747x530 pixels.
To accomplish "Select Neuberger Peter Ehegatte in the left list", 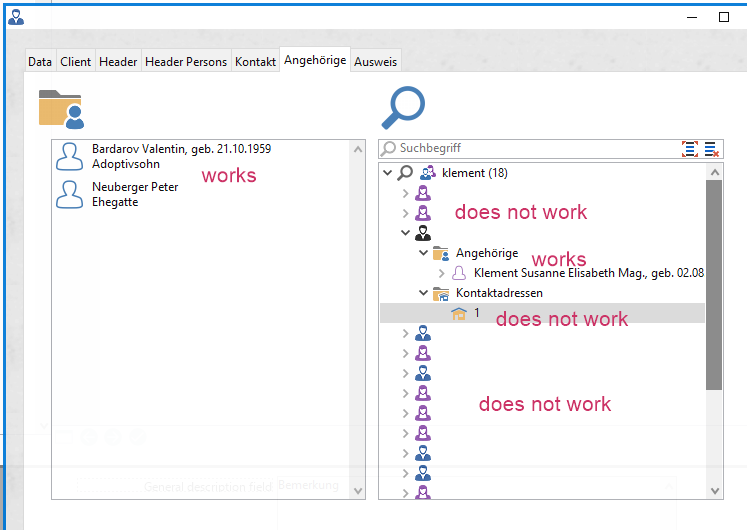I will pos(135,194).
